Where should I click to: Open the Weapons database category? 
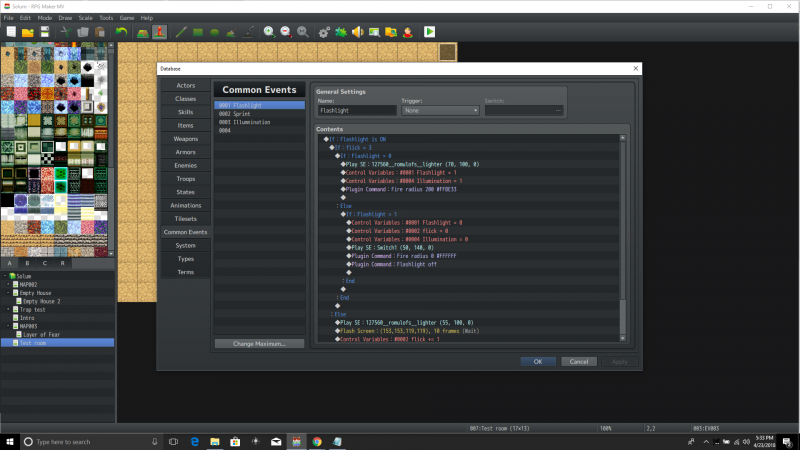pos(186,139)
